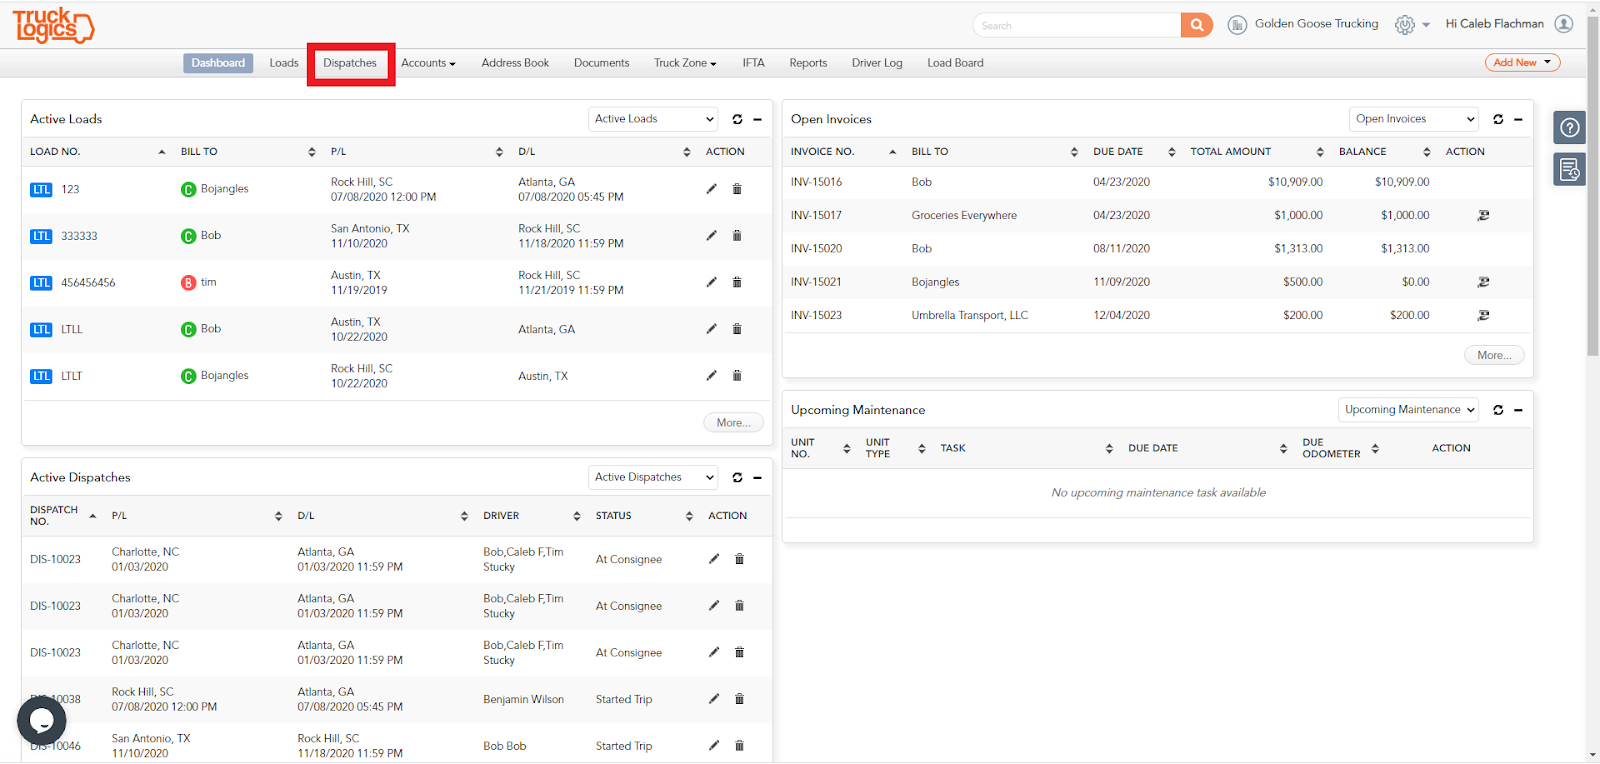Click the Hi Caleb Flachman greeting
1600x764 pixels.
coord(1494,24)
